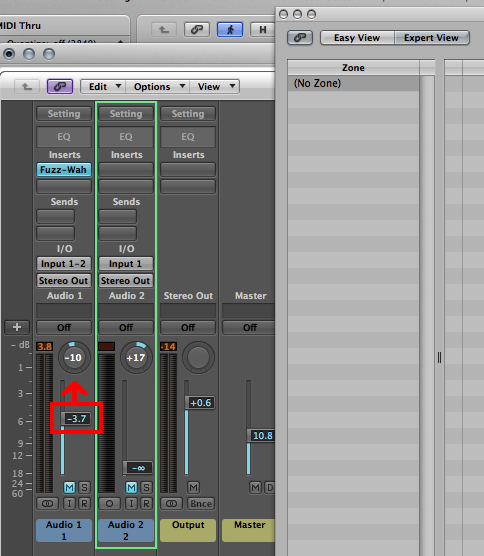This screenshot has height=556, width=484.
Task: Switch to Easy View
Action: [357, 37]
